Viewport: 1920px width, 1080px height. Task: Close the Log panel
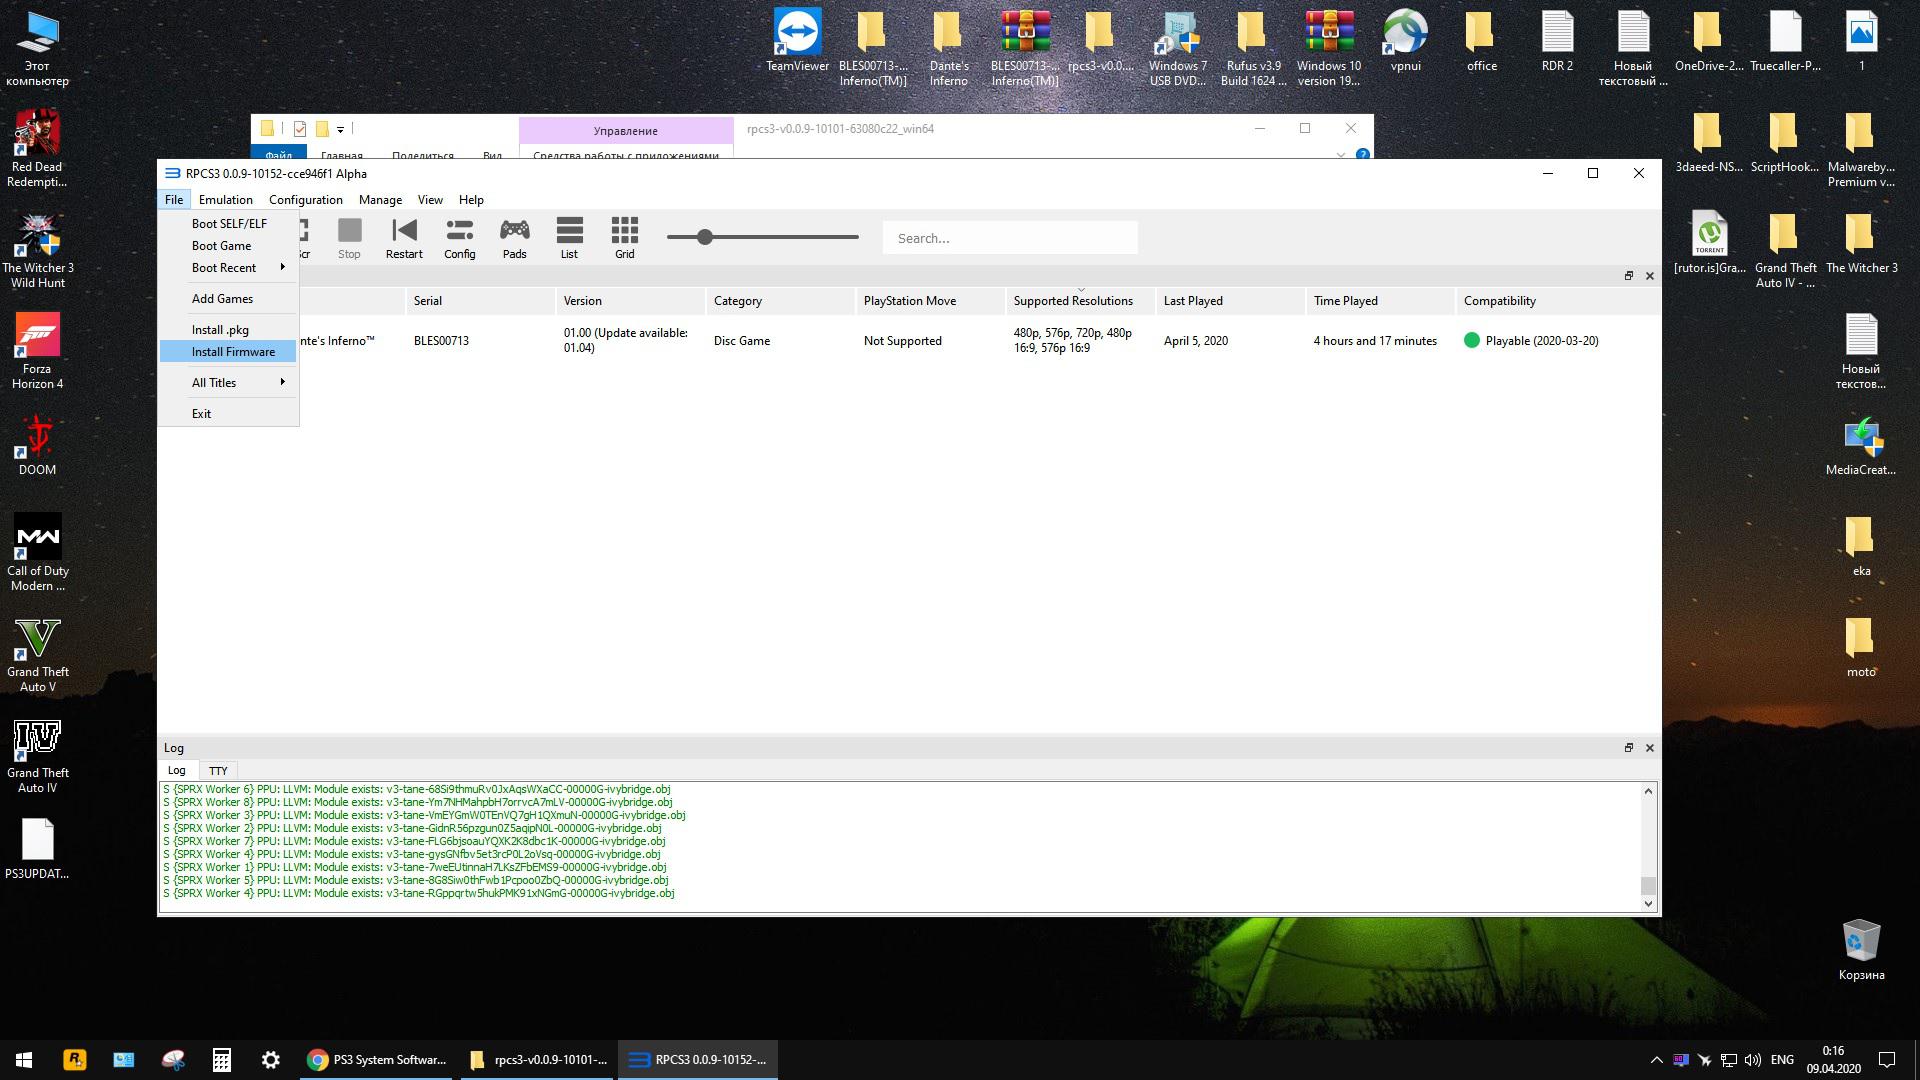coord(1650,747)
